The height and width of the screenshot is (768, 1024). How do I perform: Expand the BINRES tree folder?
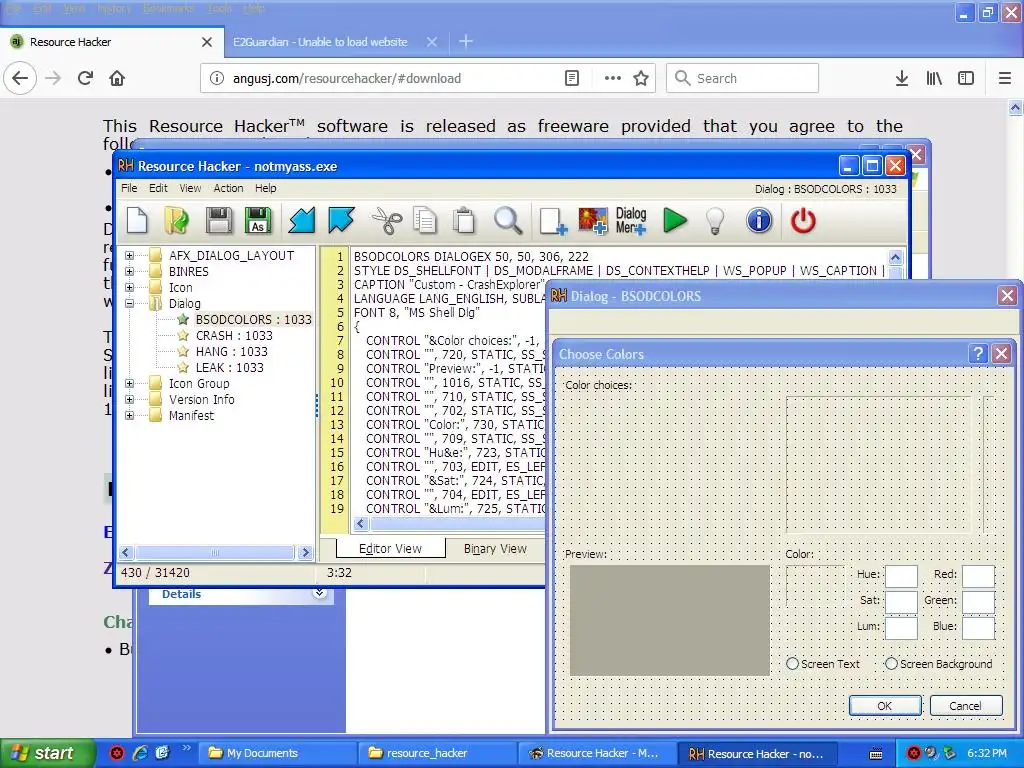click(129, 271)
